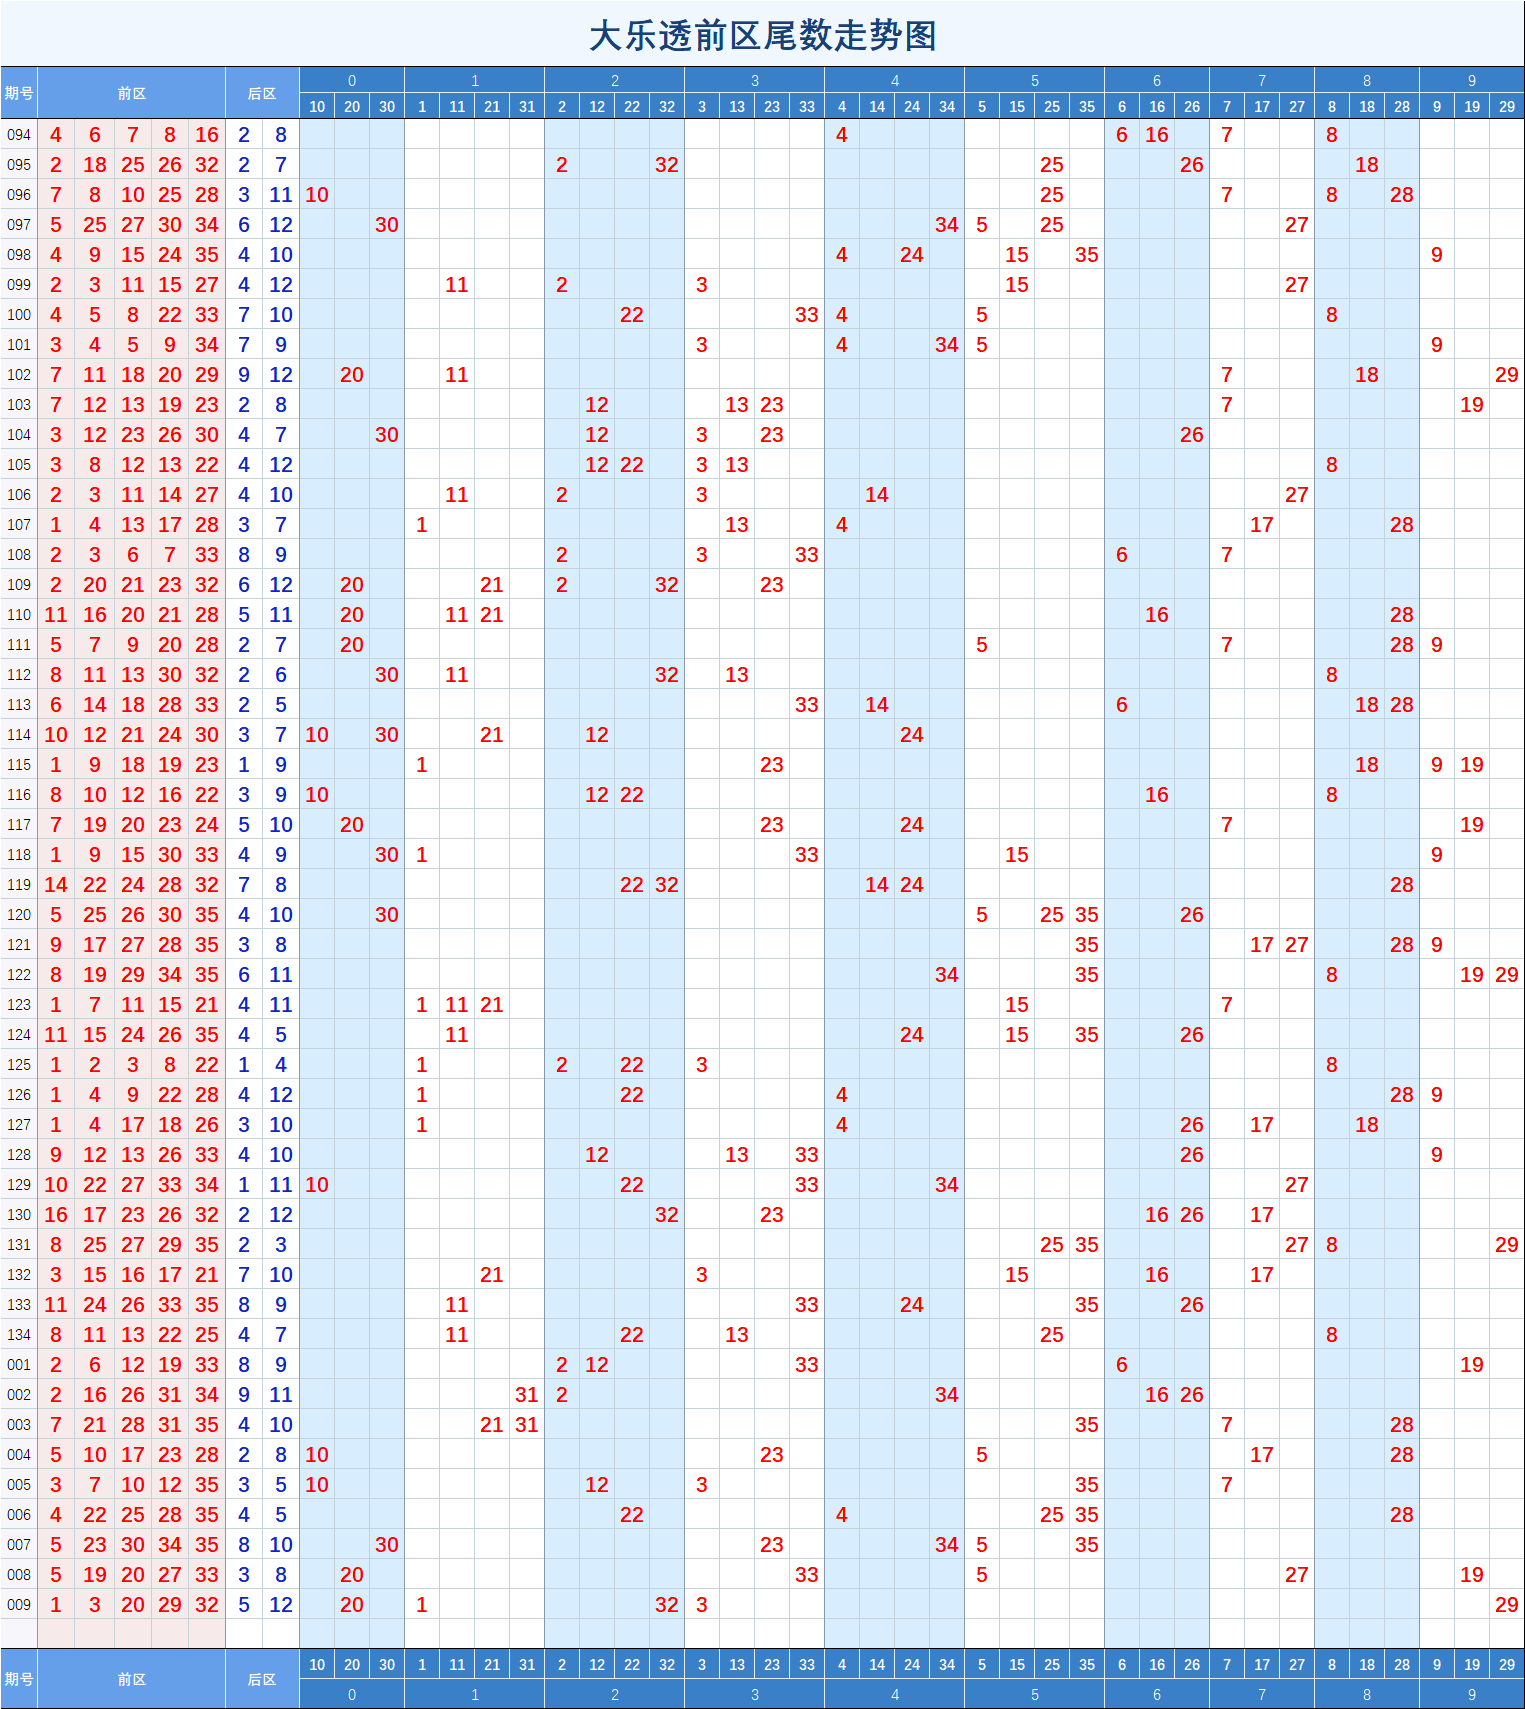
Task: Select issue number 130
Action: pos(19,1215)
